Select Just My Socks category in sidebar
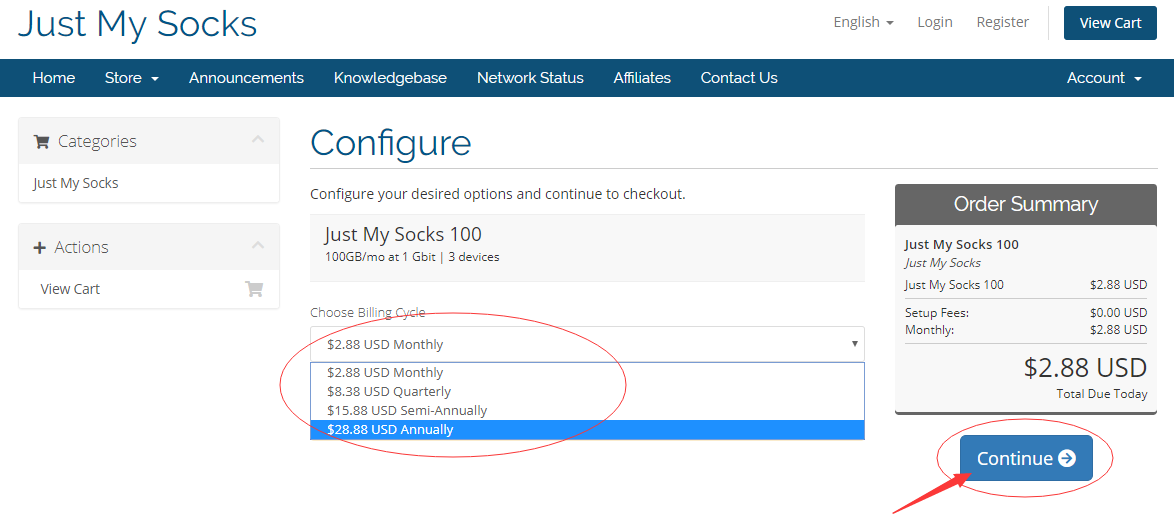 tap(76, 183)
